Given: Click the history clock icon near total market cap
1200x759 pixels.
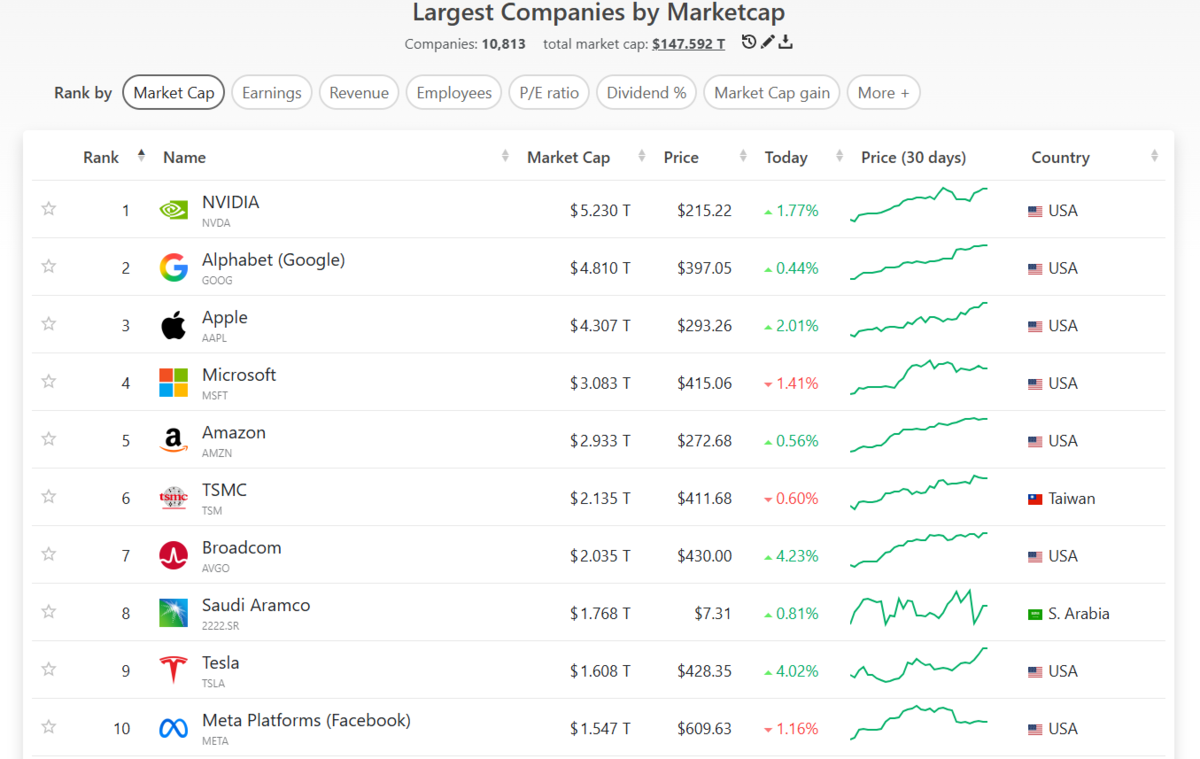Looking at the screenshot, I should pos(748,42).
